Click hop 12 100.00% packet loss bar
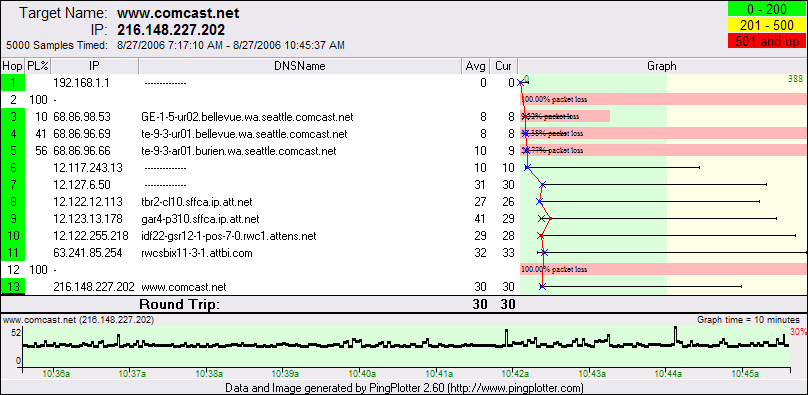This screenshot has width=808, height=395. 664,269
